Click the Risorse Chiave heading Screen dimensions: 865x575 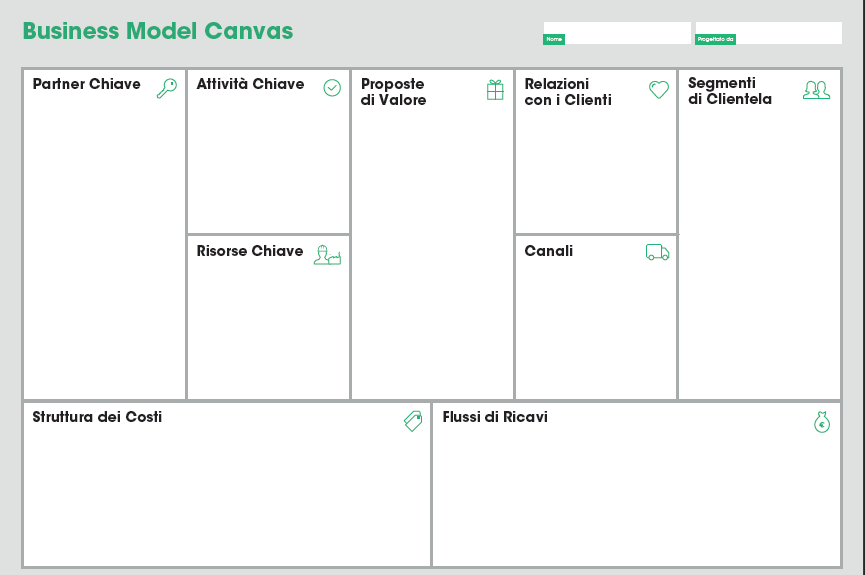[x=250, y=251]
